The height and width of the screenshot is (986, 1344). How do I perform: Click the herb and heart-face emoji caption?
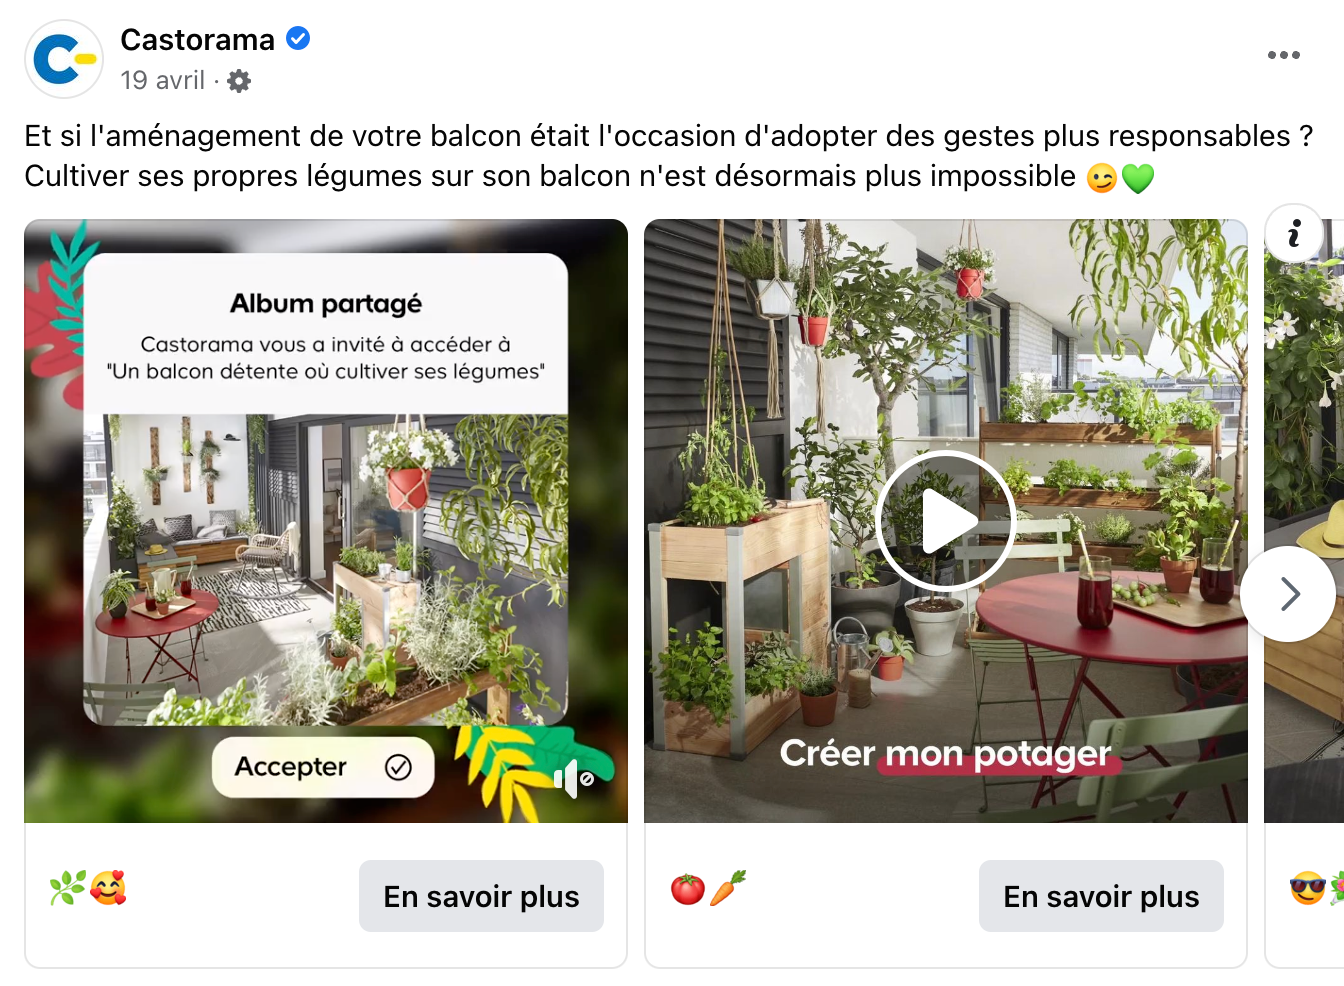tap(88, 888)
